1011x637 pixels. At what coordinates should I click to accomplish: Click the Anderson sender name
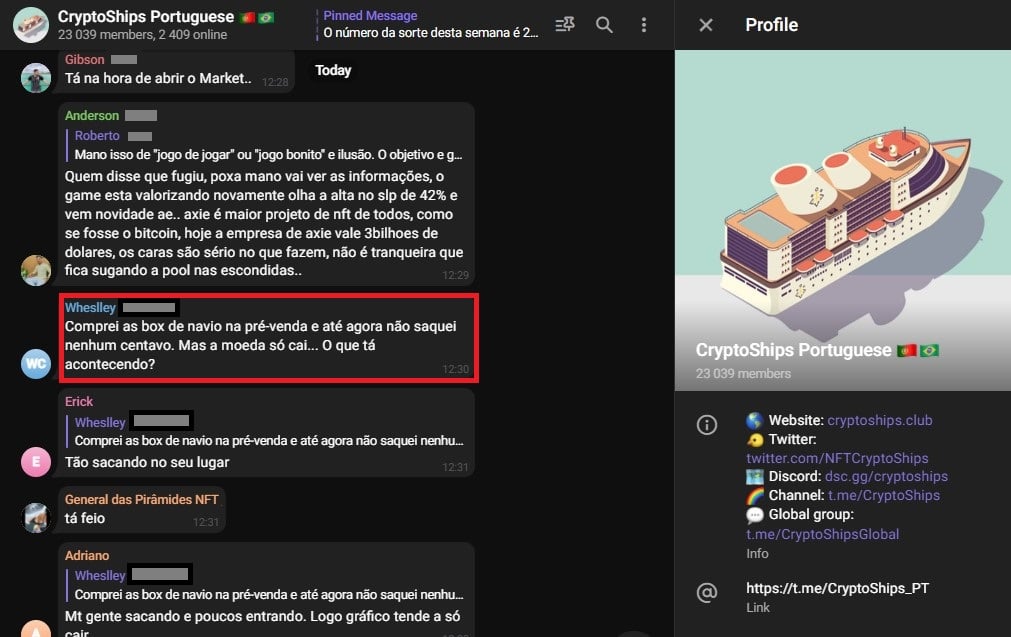(x=92, y=115)
